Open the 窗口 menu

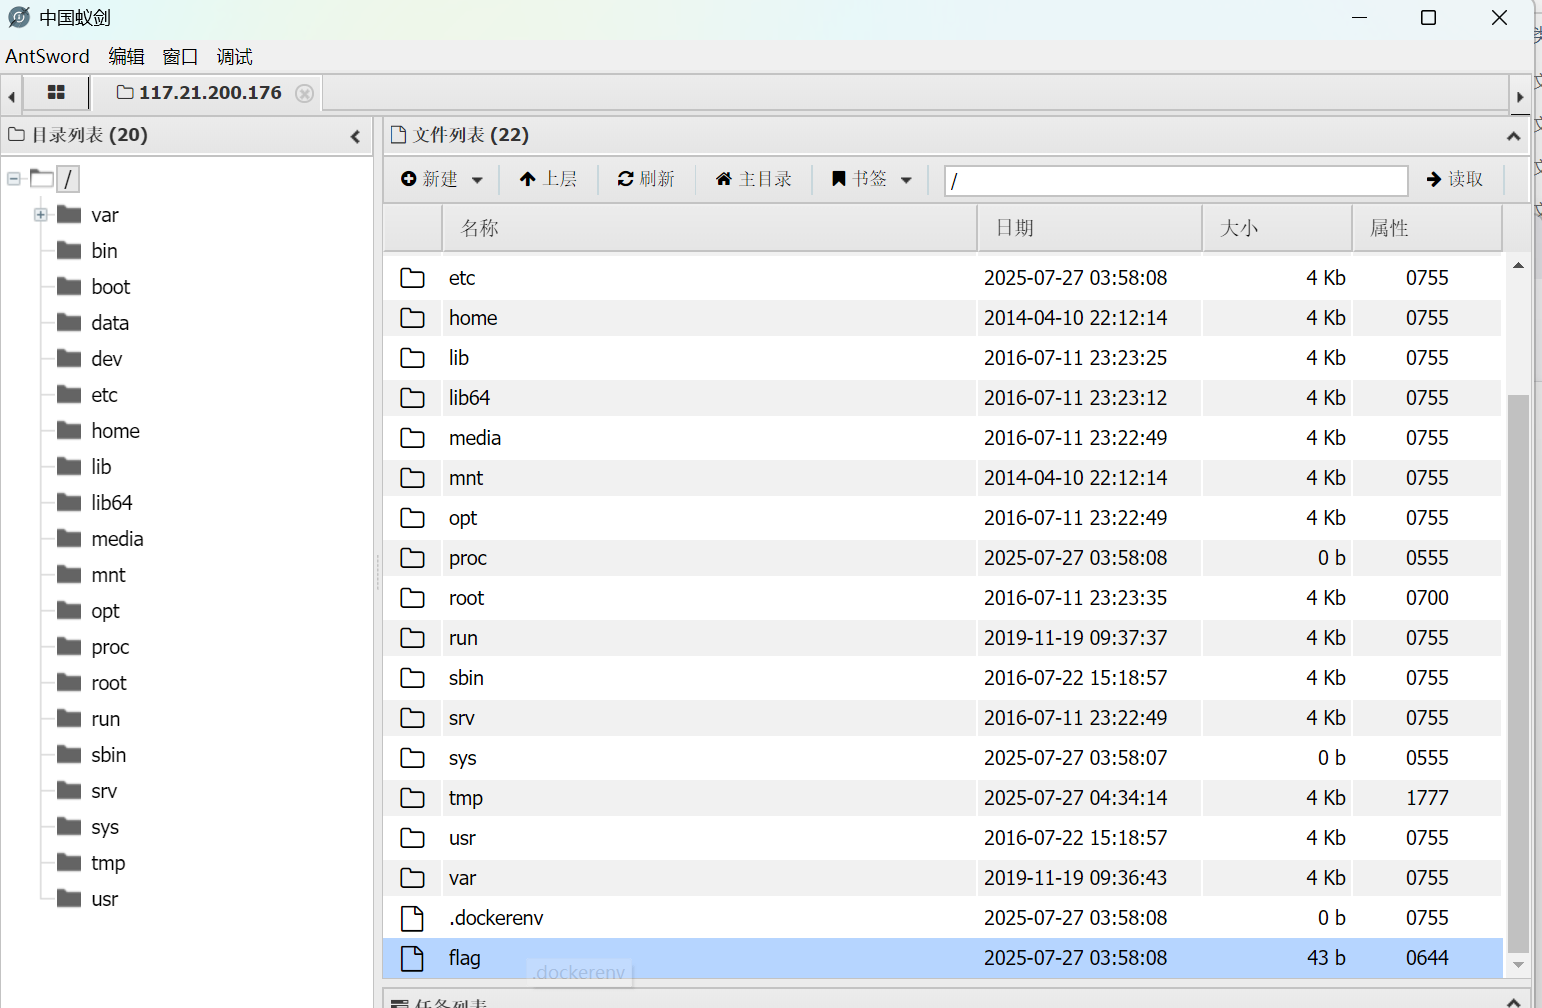pos(180,56)
